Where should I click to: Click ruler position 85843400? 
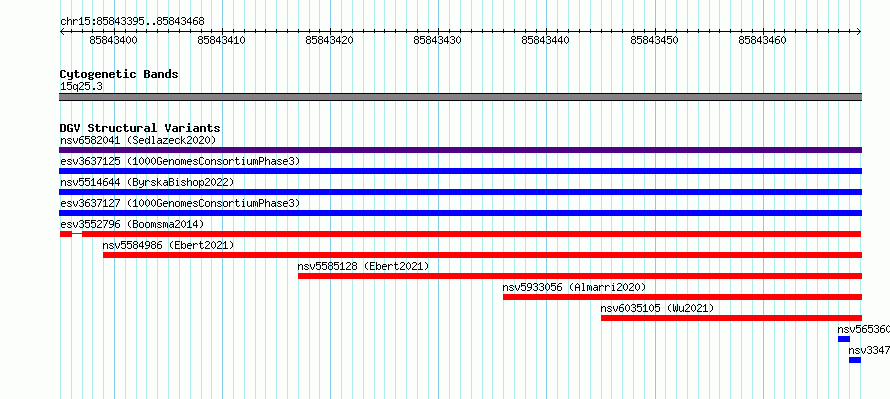click(x=113, y=40)
